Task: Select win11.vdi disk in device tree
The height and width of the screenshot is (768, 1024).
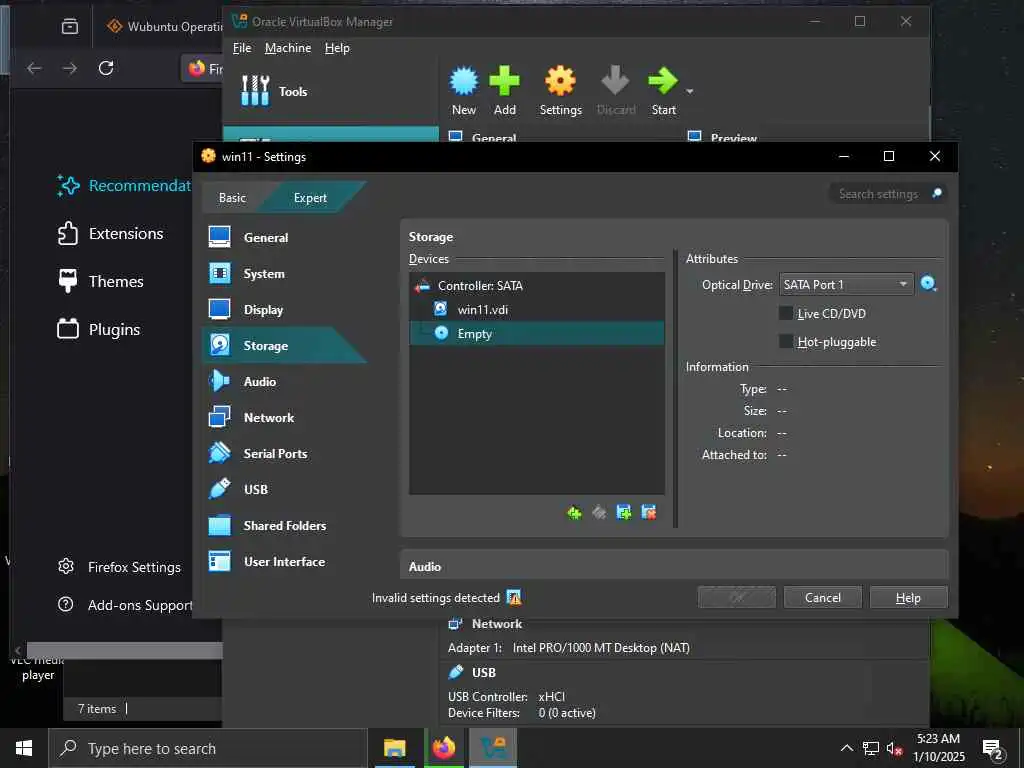Action: 537,310
